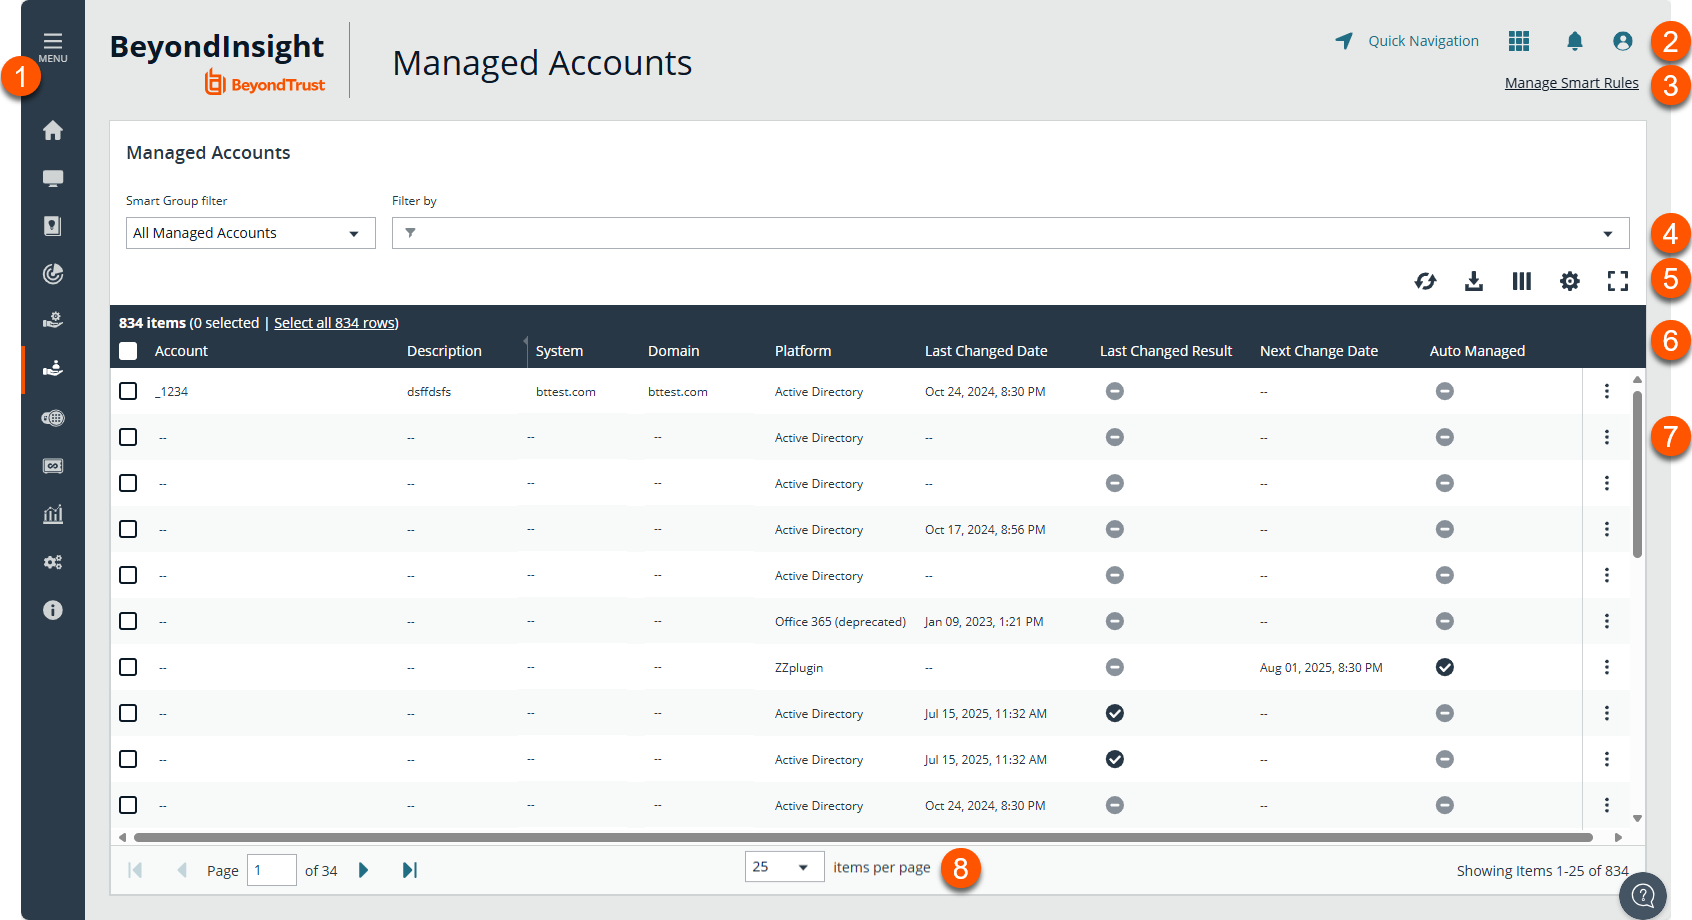1692x920 pixels.
Task: Open the globe Secrets sidebar icon
Action: coord(53,418)
